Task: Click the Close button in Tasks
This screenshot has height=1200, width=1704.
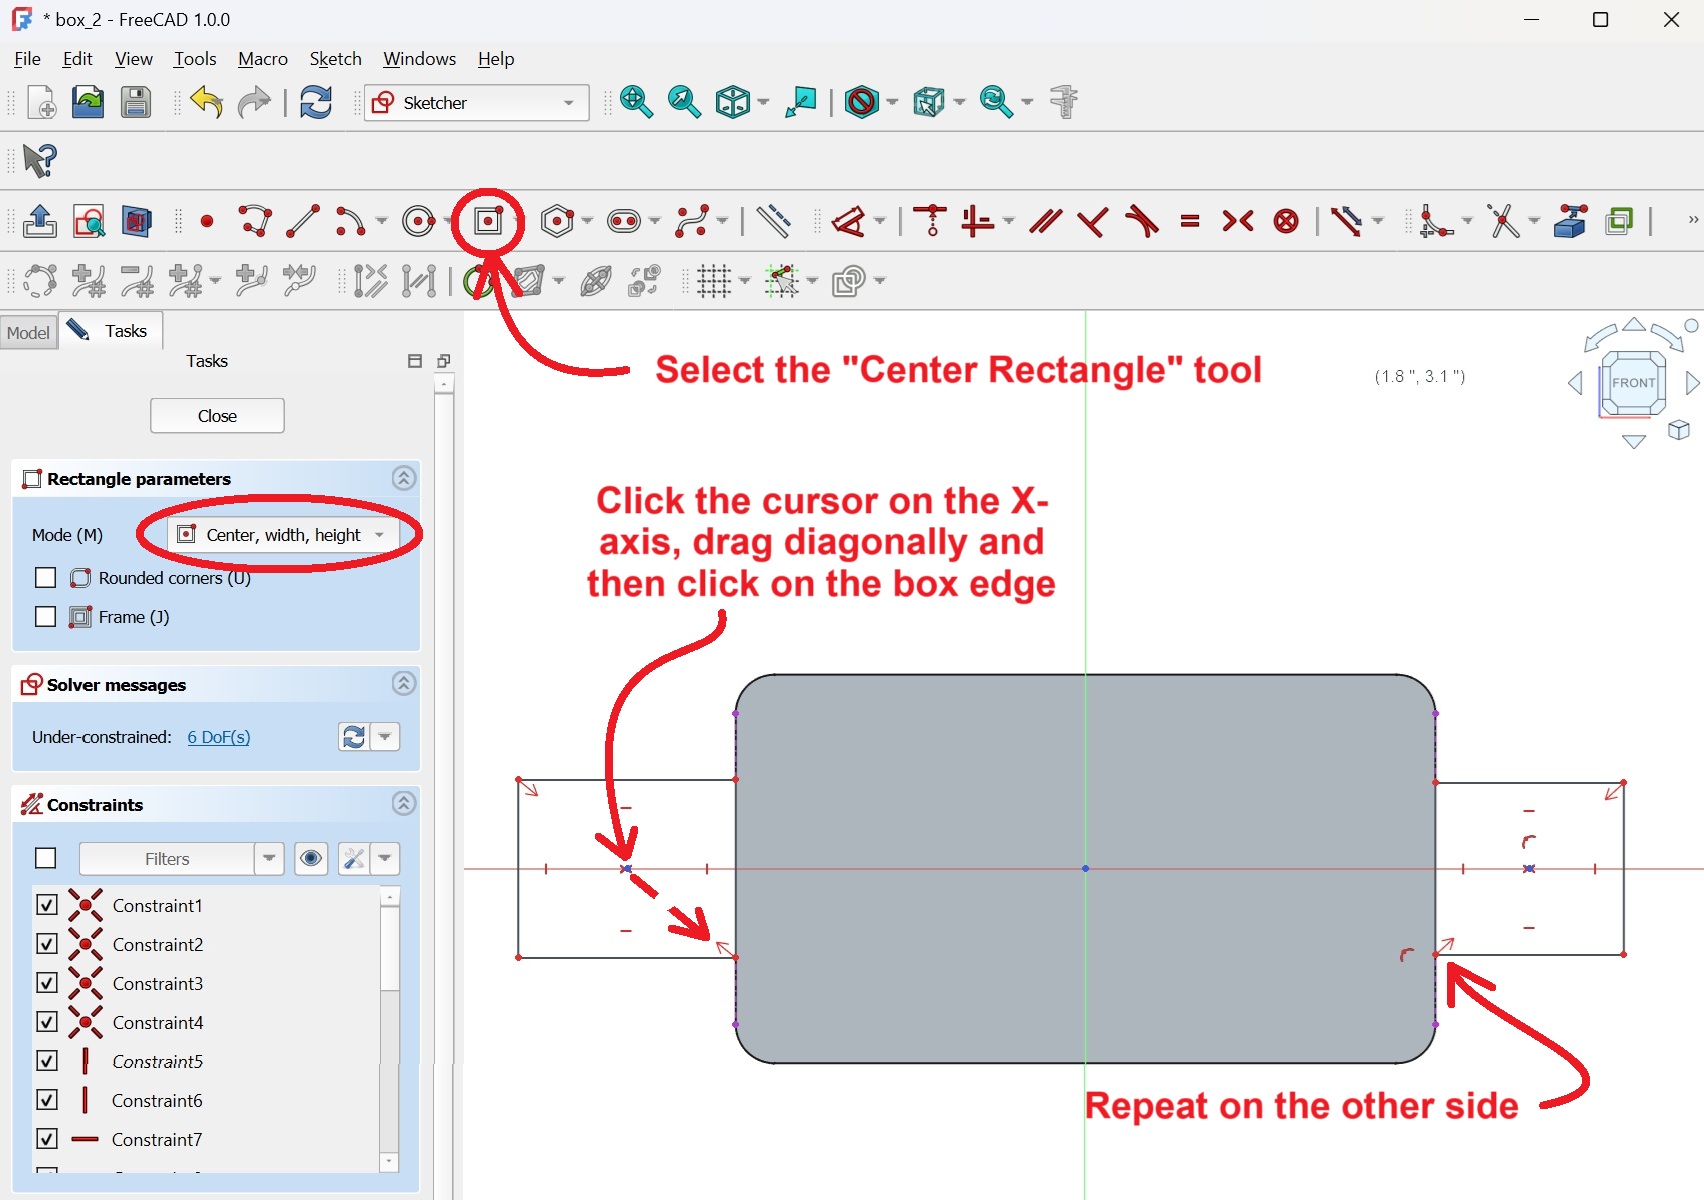Action: click(x=217, y=416)
